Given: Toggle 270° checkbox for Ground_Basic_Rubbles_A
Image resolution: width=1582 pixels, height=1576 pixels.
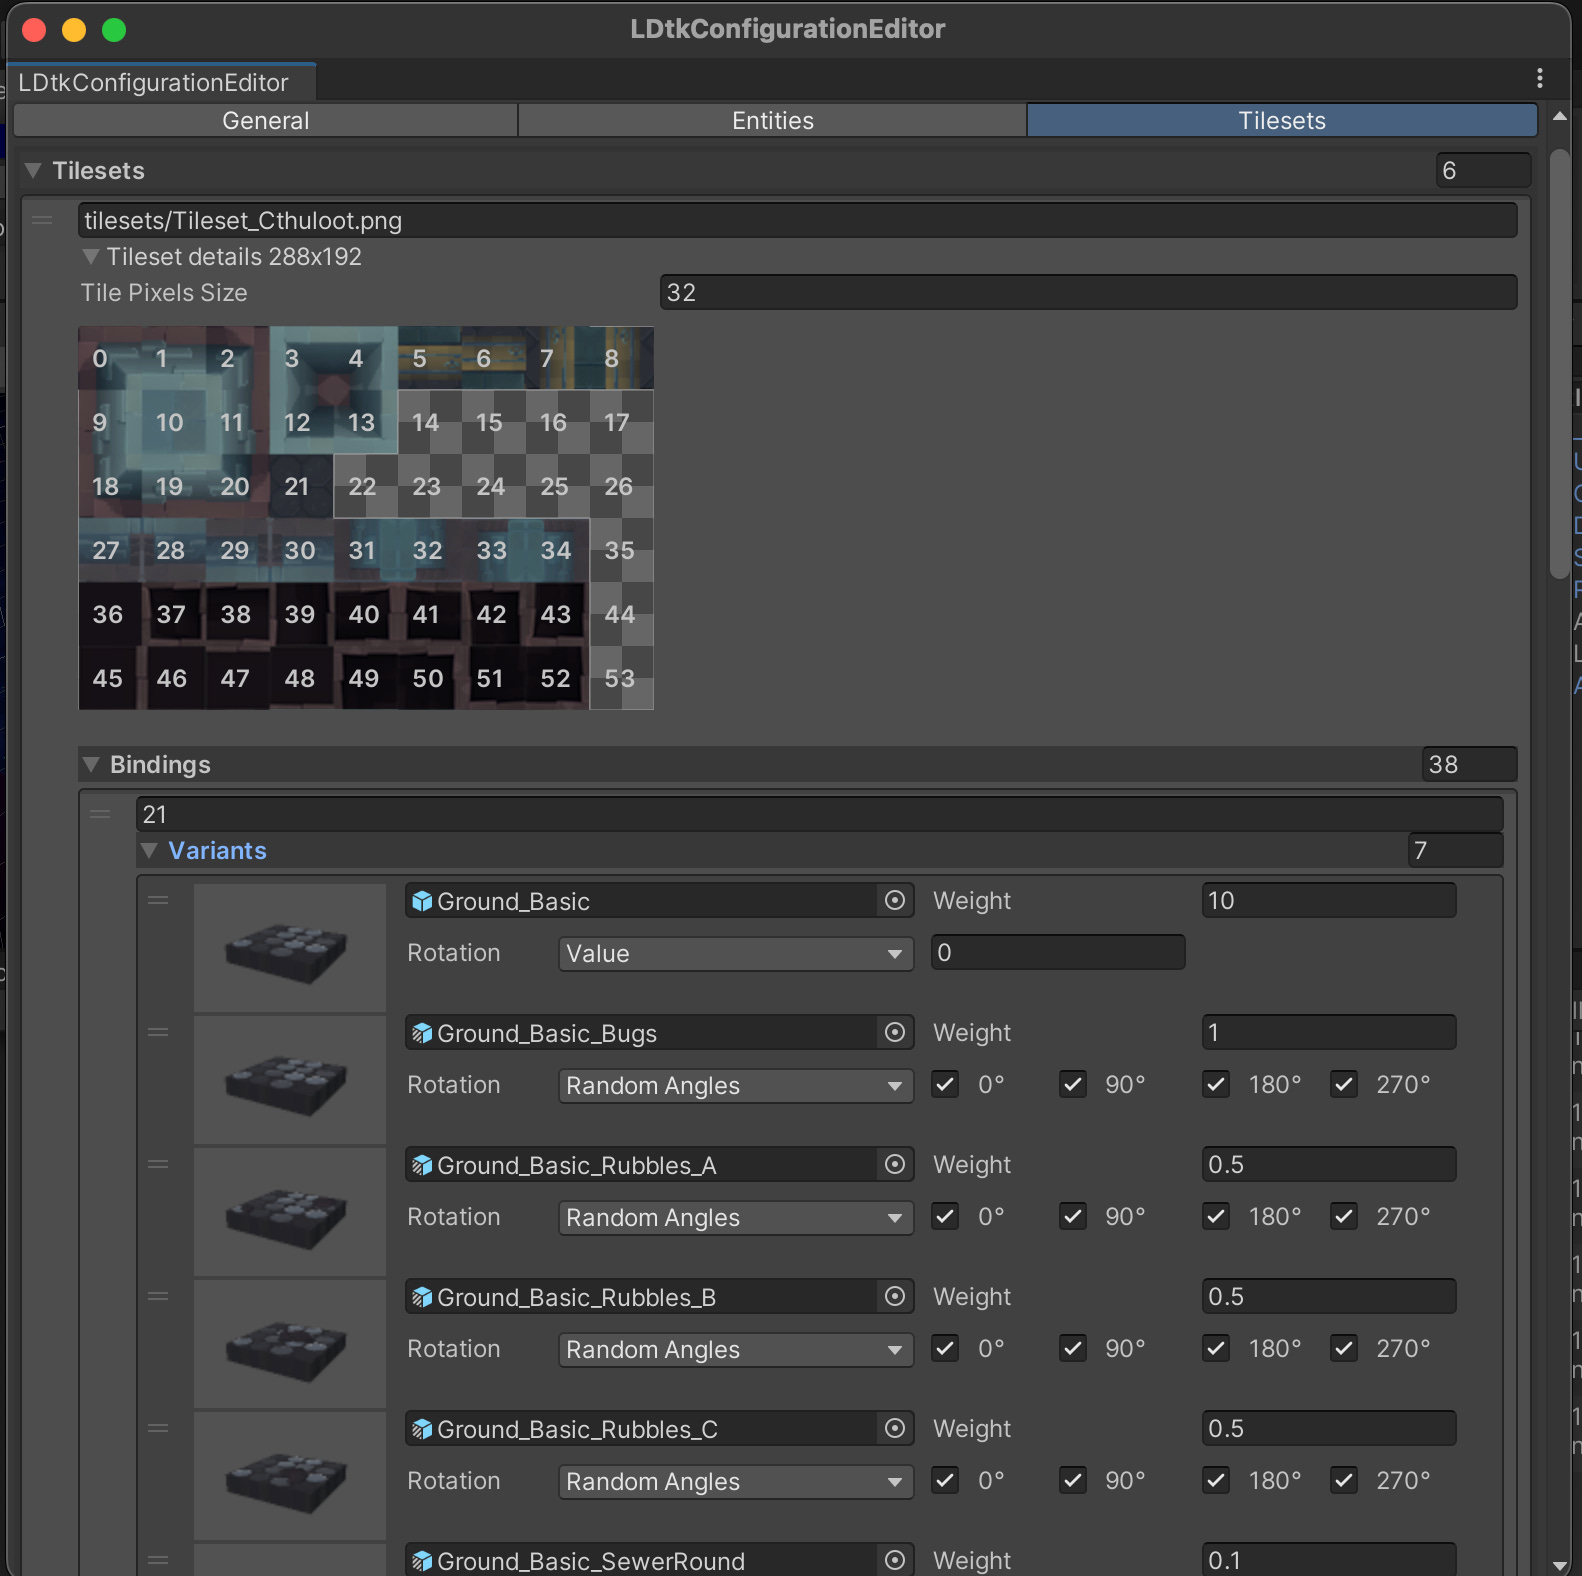Looking at the screenshot, I should pos(1344,1217).
